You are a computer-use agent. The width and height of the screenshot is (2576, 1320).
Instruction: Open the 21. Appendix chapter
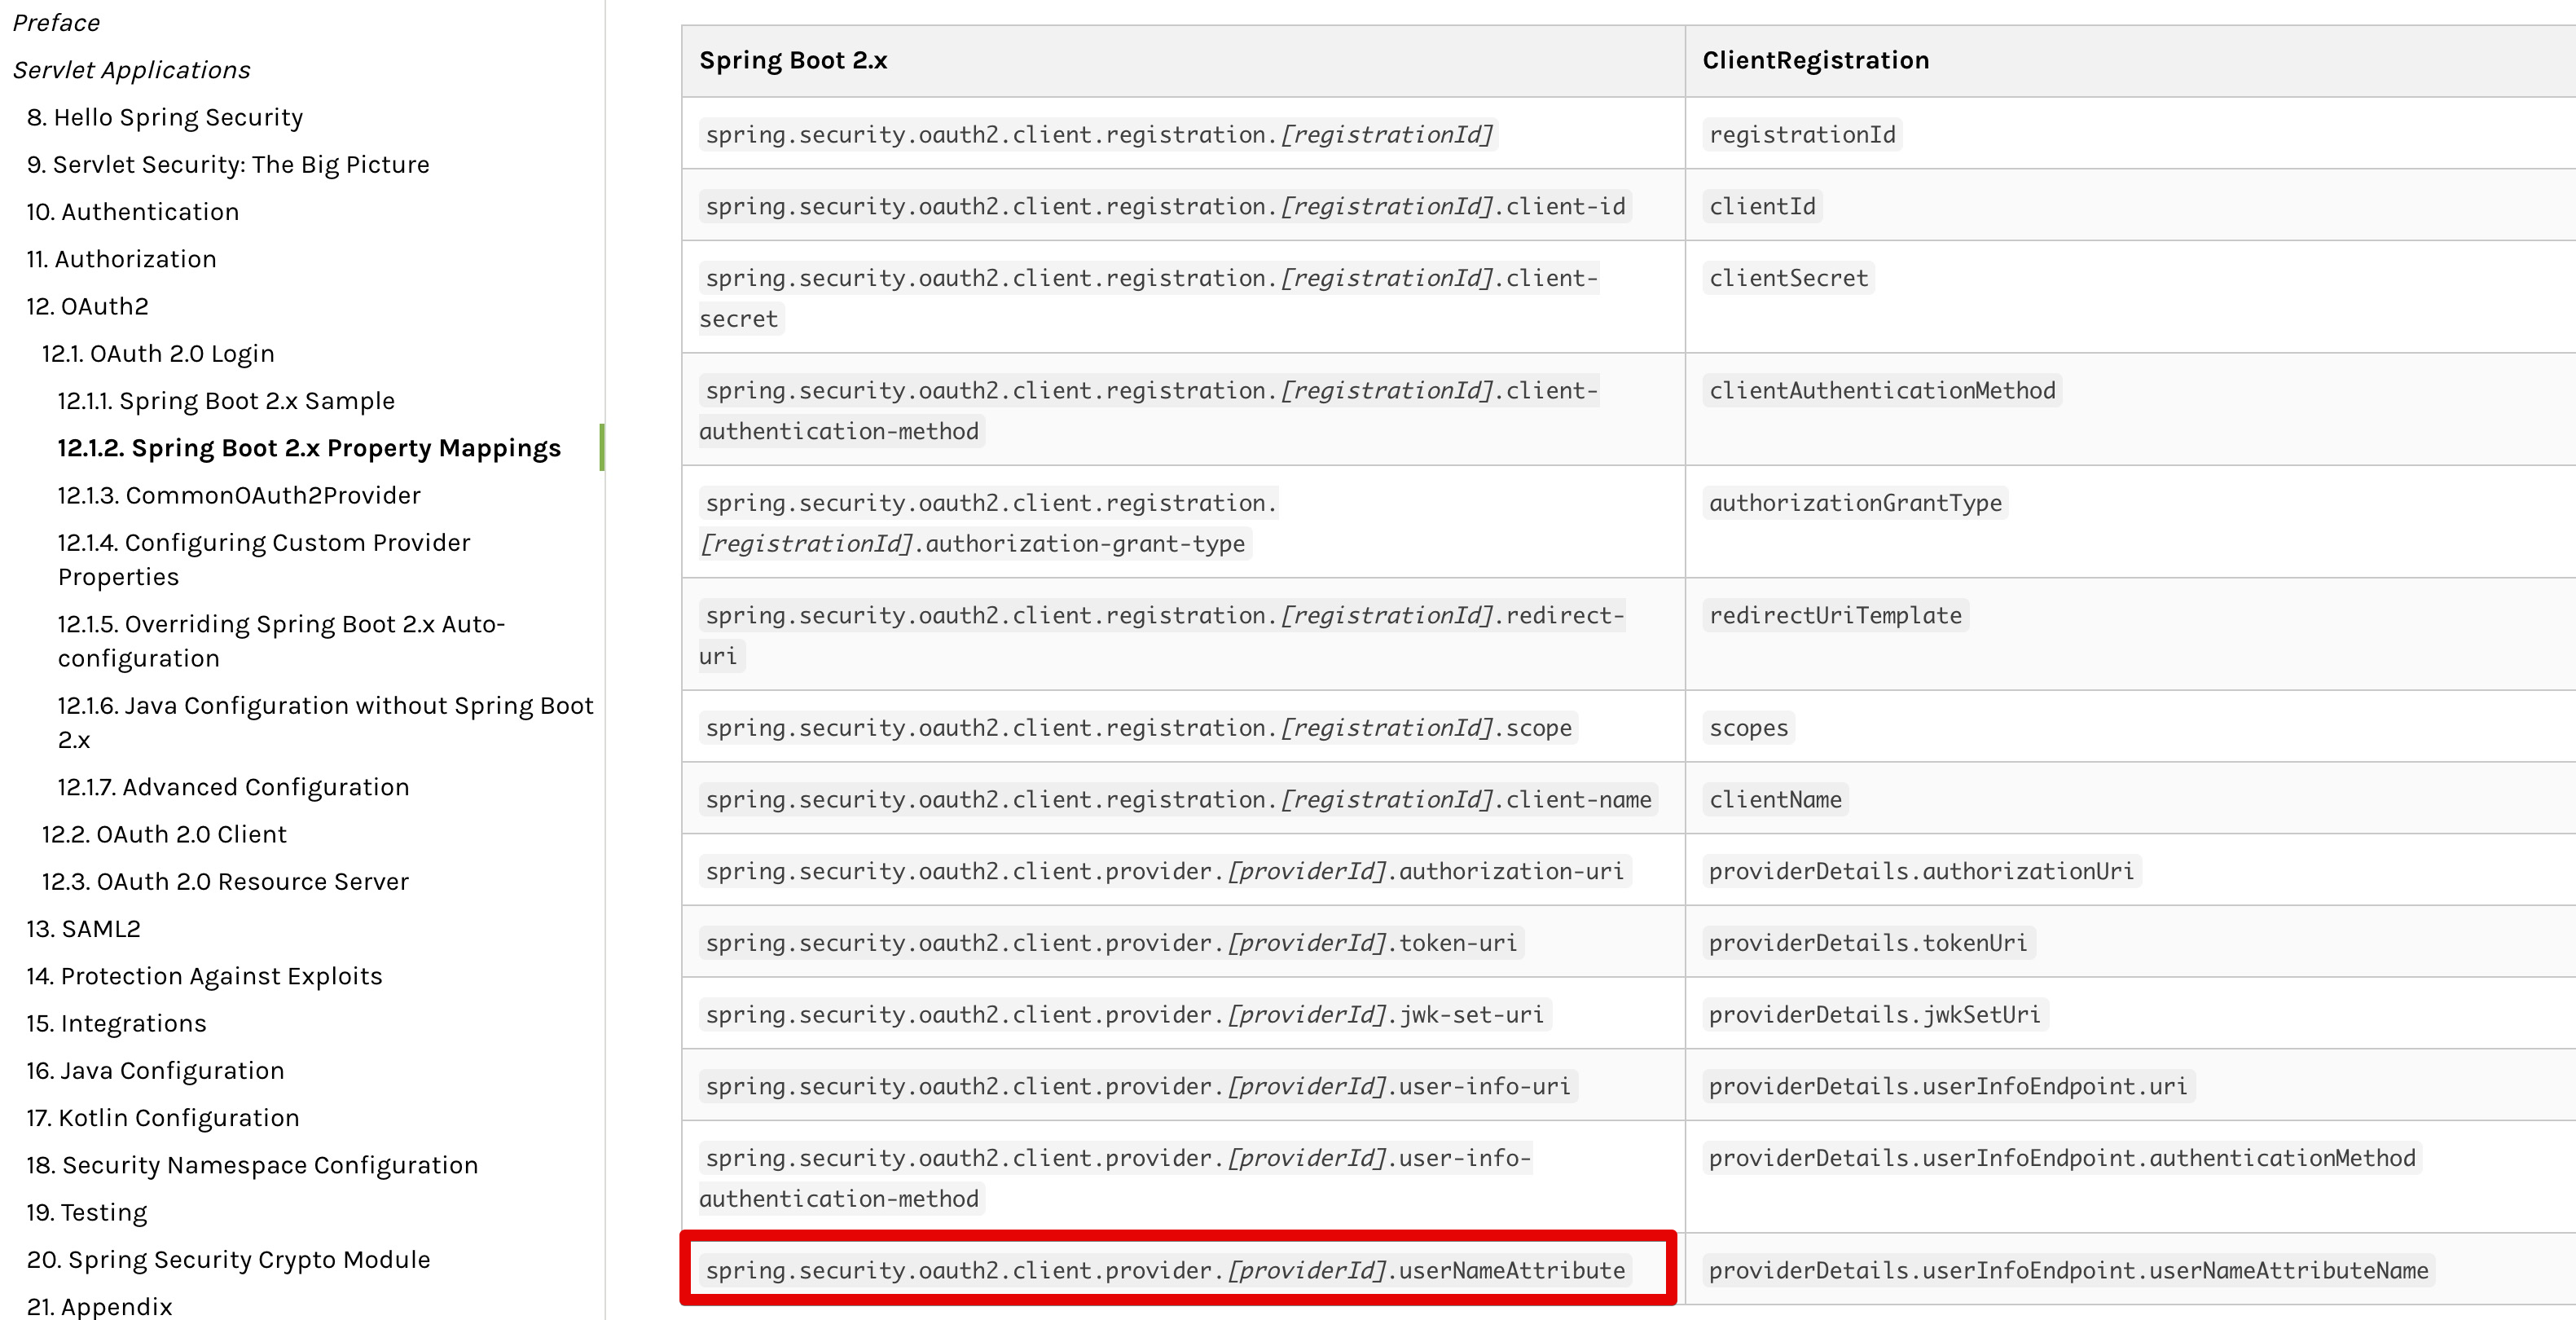99,1306
